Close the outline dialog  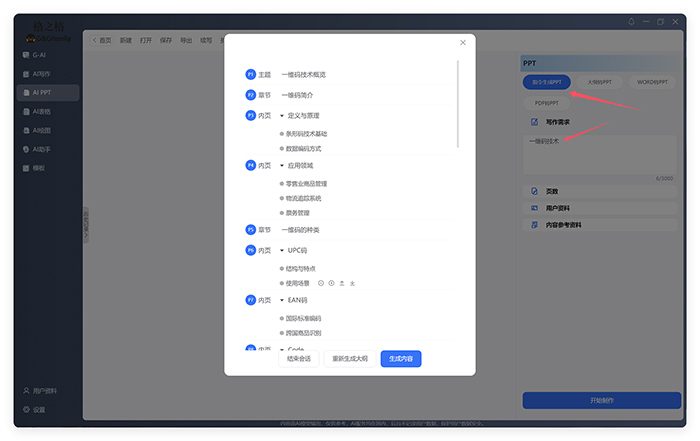[x=462, y=43]
